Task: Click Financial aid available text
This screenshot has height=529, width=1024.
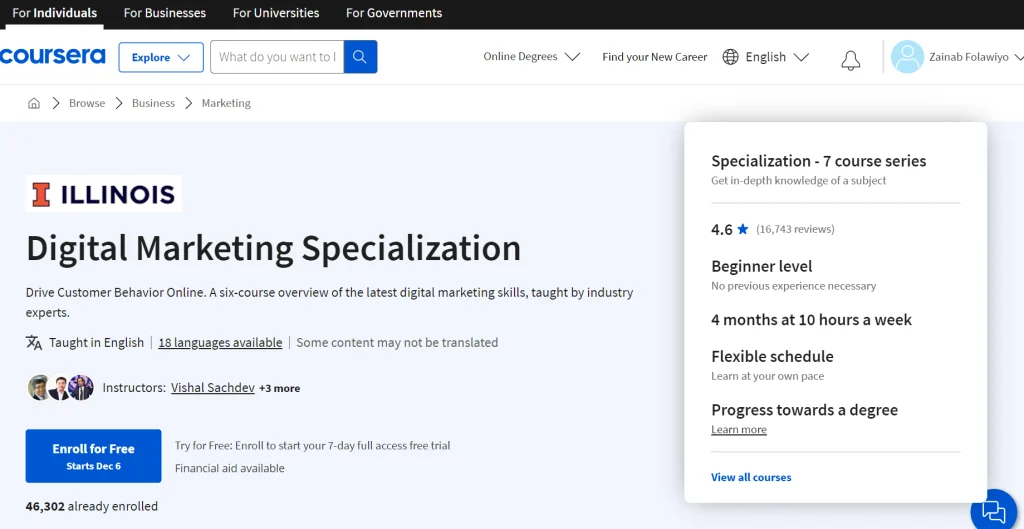Action: [230, 468]
